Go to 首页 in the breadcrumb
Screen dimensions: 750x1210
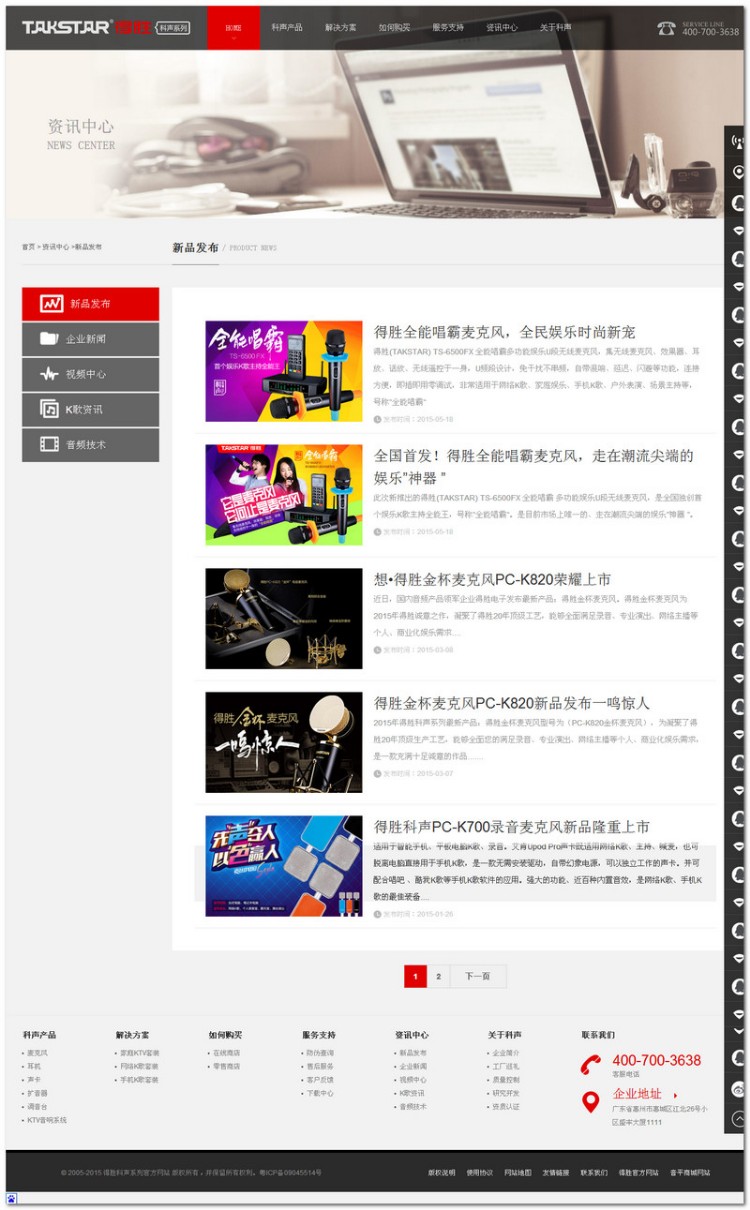[x=28, y=247]
